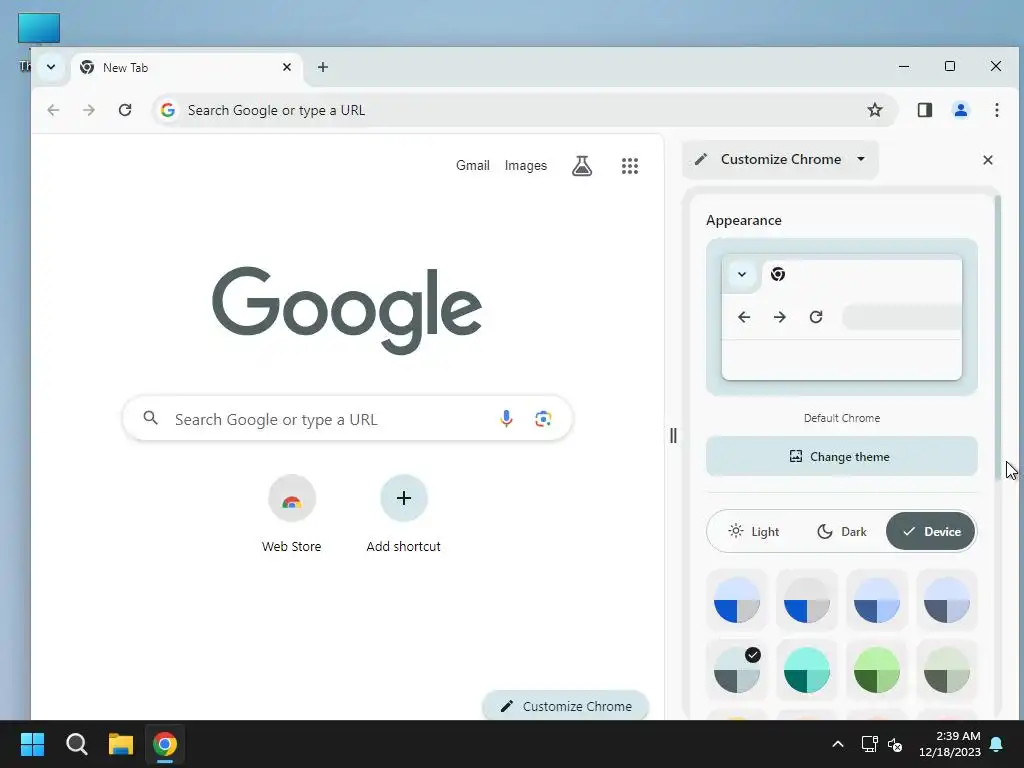Click the Chrome taskbar icon

[165, 744]
